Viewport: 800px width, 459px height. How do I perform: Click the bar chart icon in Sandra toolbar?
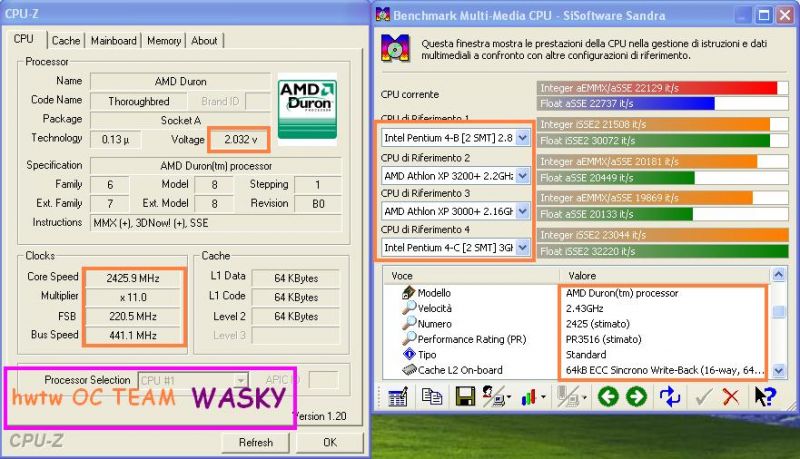(x=529, y=397)
